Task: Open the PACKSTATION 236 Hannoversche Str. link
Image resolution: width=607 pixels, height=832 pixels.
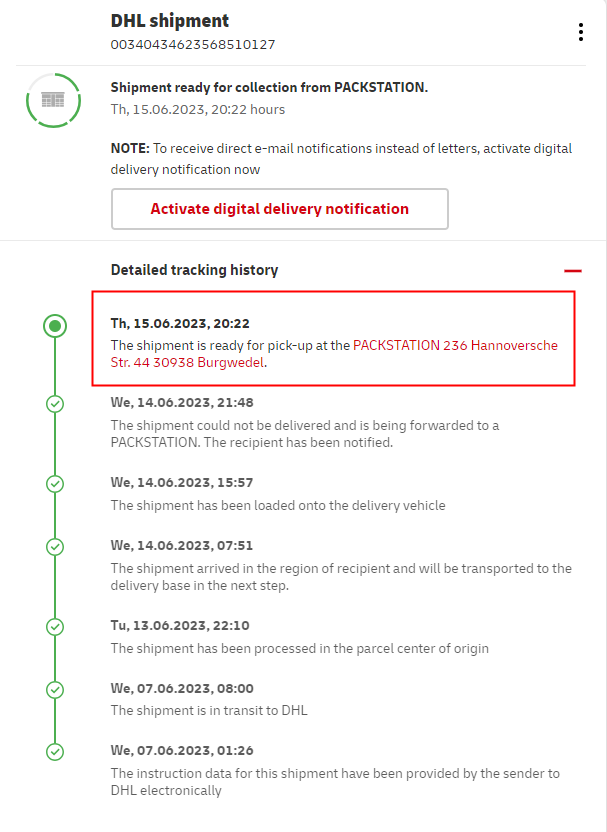Action: (x=455, y=345)
